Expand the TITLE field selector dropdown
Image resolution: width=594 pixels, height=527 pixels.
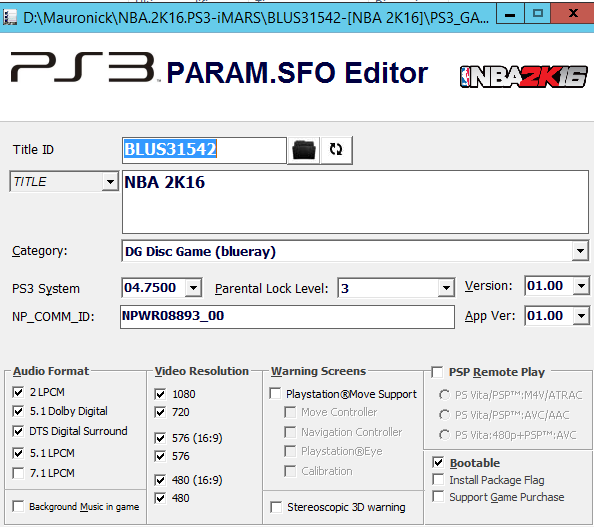pyautogui.click(x=110, y=182)
